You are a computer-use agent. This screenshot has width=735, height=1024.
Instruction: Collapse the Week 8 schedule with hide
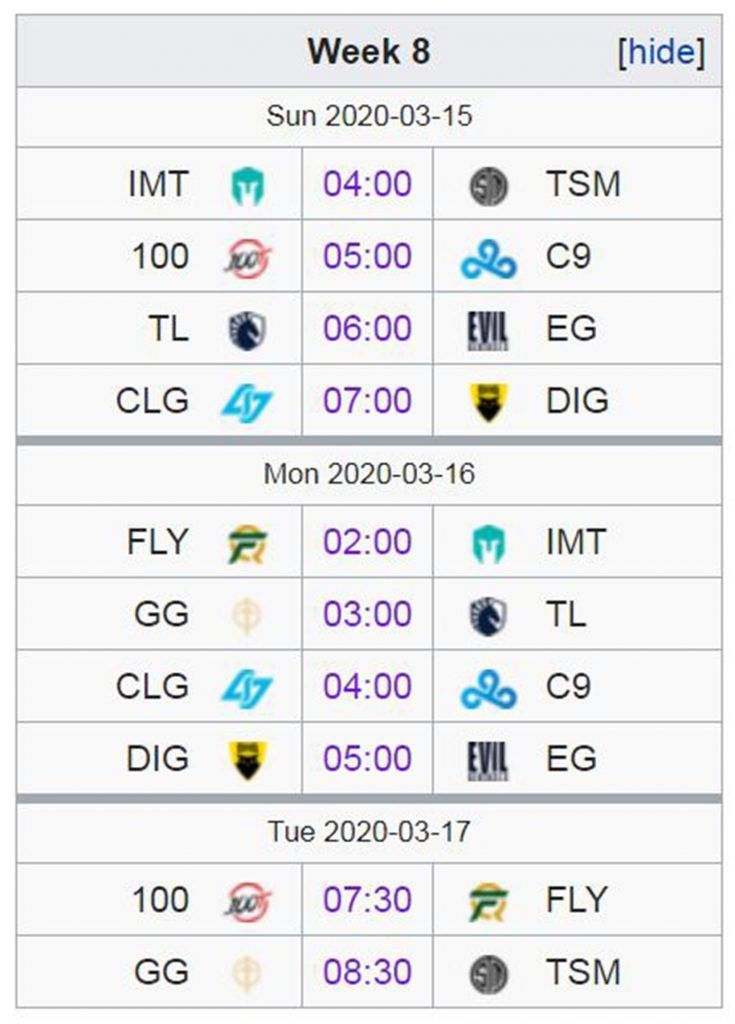pos(661,52)
